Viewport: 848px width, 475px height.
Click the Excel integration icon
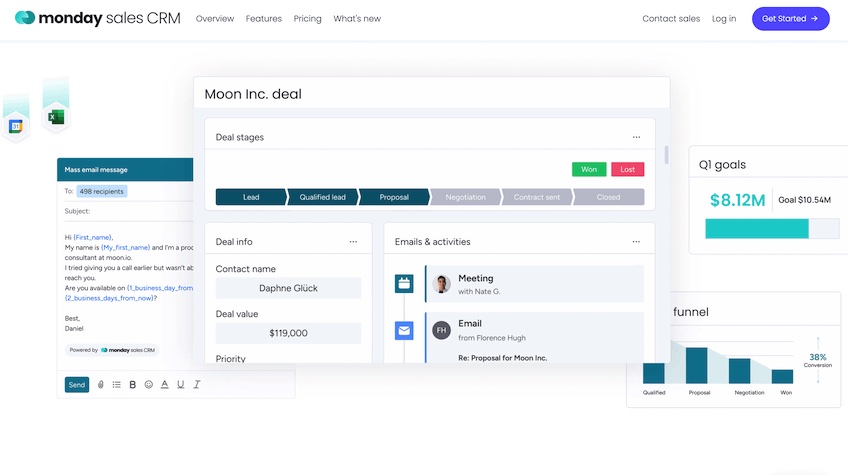coord(56,116)
